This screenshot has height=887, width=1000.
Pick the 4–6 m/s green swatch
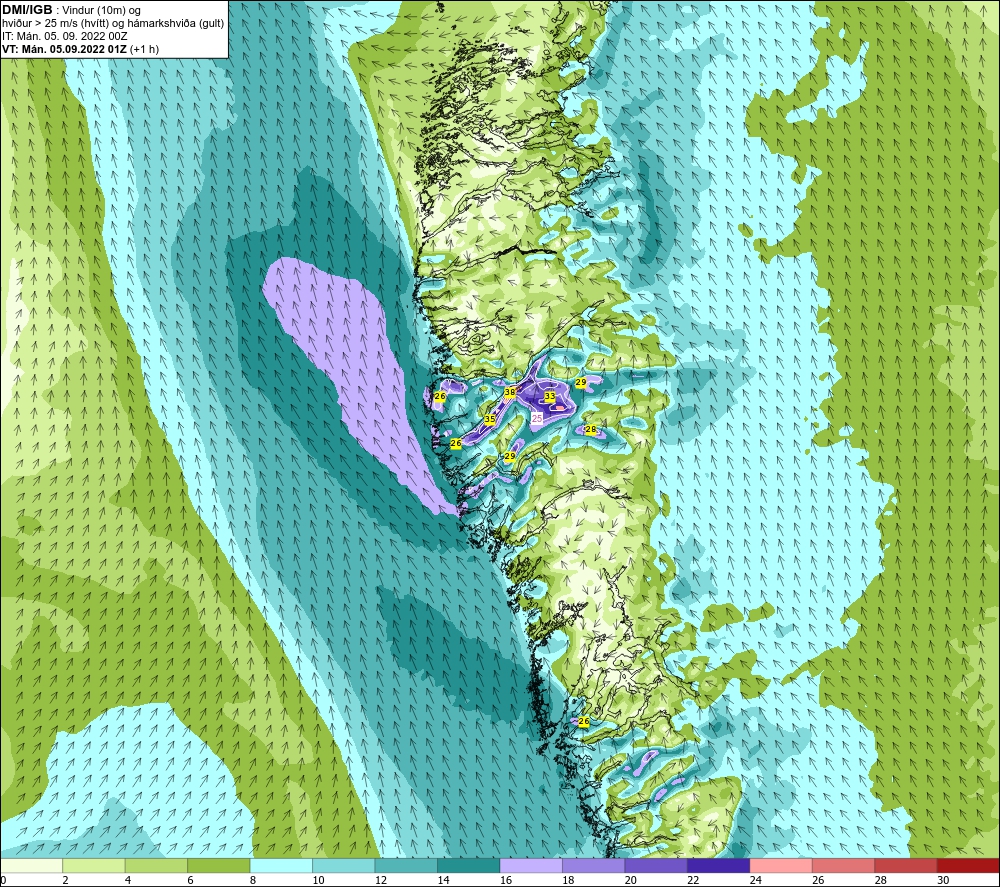pyautogui.click(x=156, y=865)
